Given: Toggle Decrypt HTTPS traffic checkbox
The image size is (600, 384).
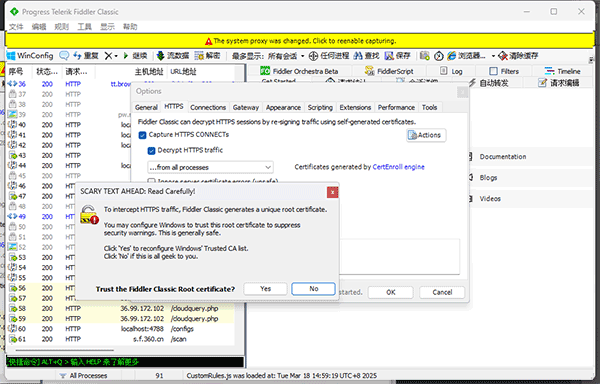Looking at the screenshot, I should pos(152,151).
